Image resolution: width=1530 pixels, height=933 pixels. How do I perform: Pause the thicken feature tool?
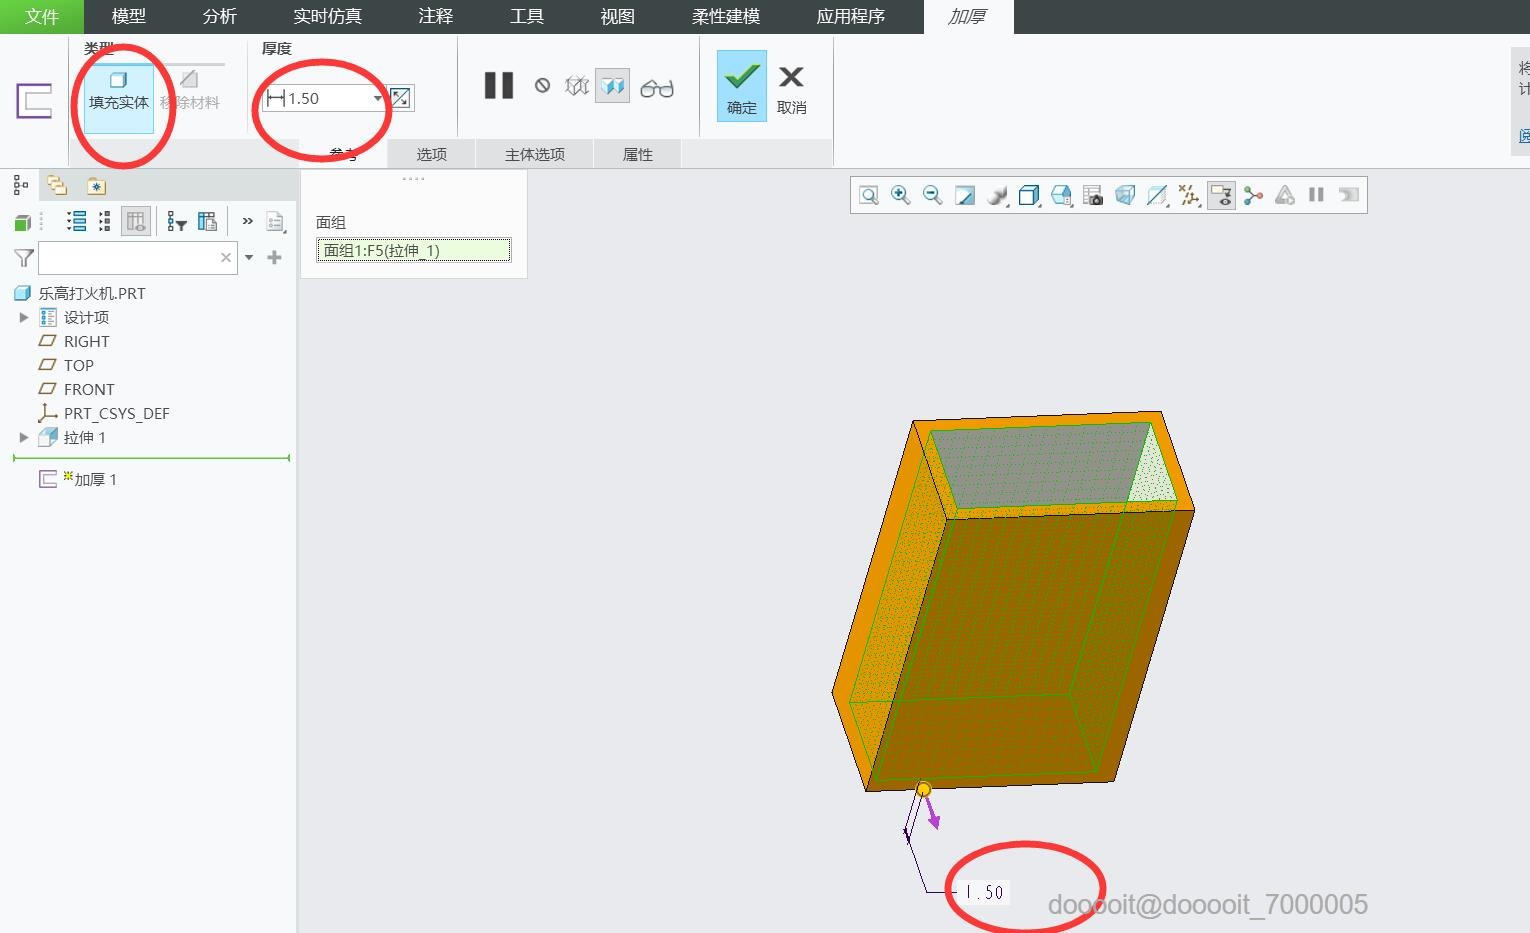coord(499,86)
